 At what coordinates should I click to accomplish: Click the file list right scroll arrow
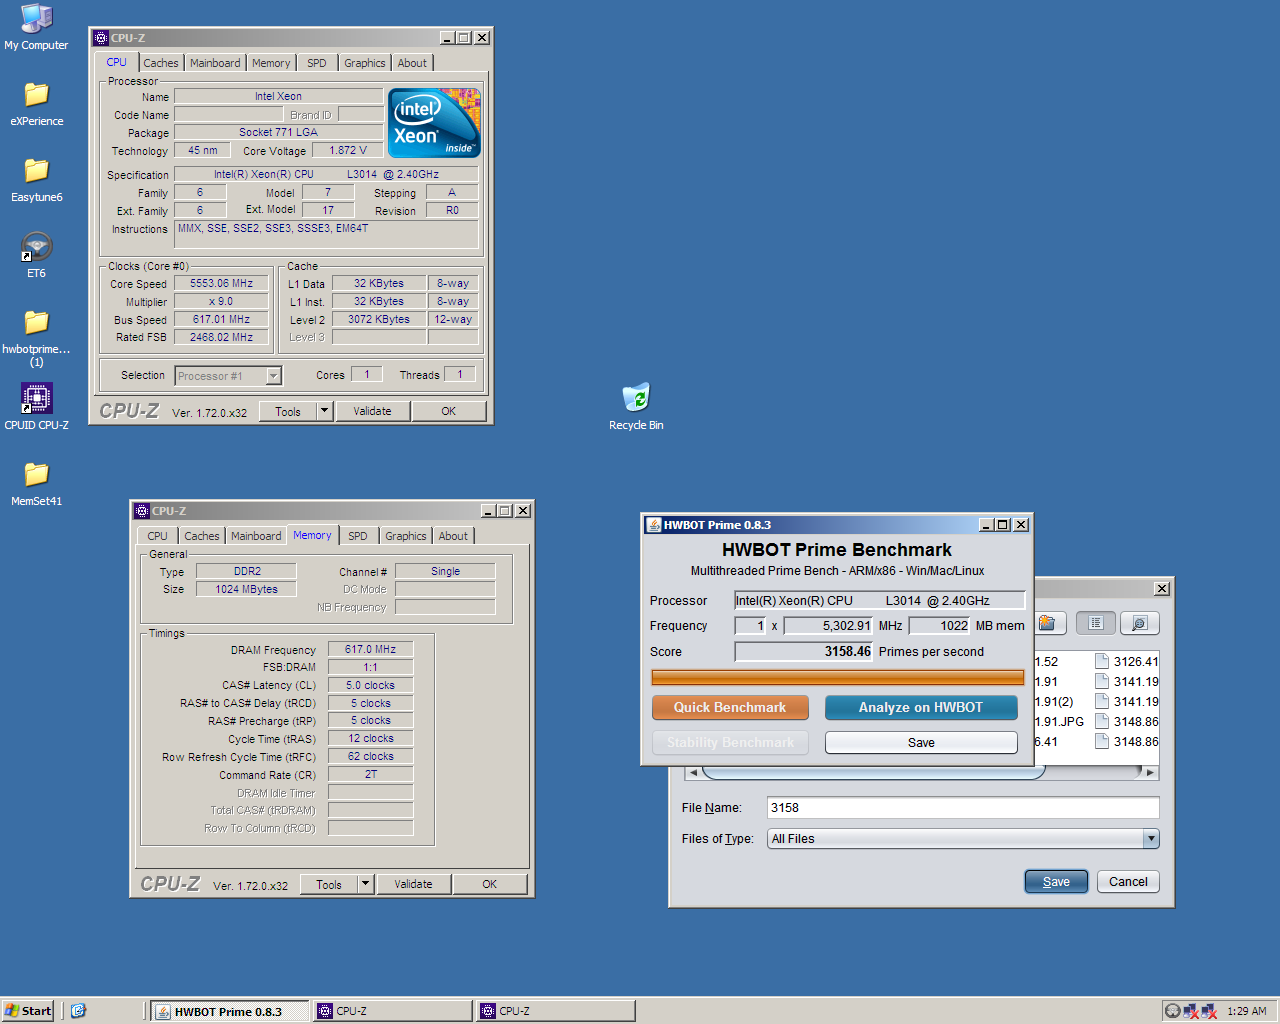(1151, 772)
